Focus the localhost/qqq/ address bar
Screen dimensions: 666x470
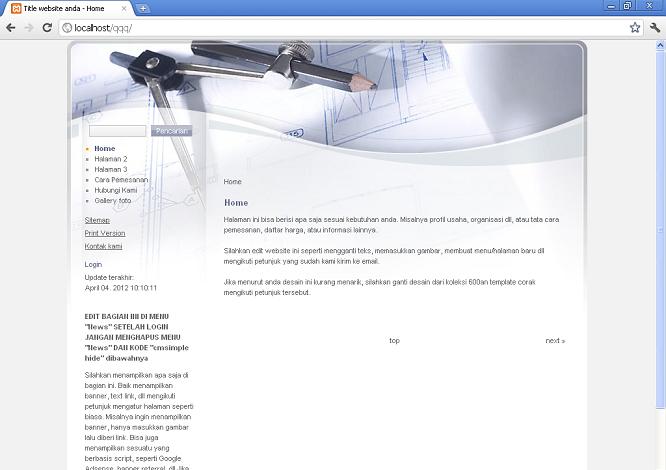pyautogui.click(x=344, y=28)
